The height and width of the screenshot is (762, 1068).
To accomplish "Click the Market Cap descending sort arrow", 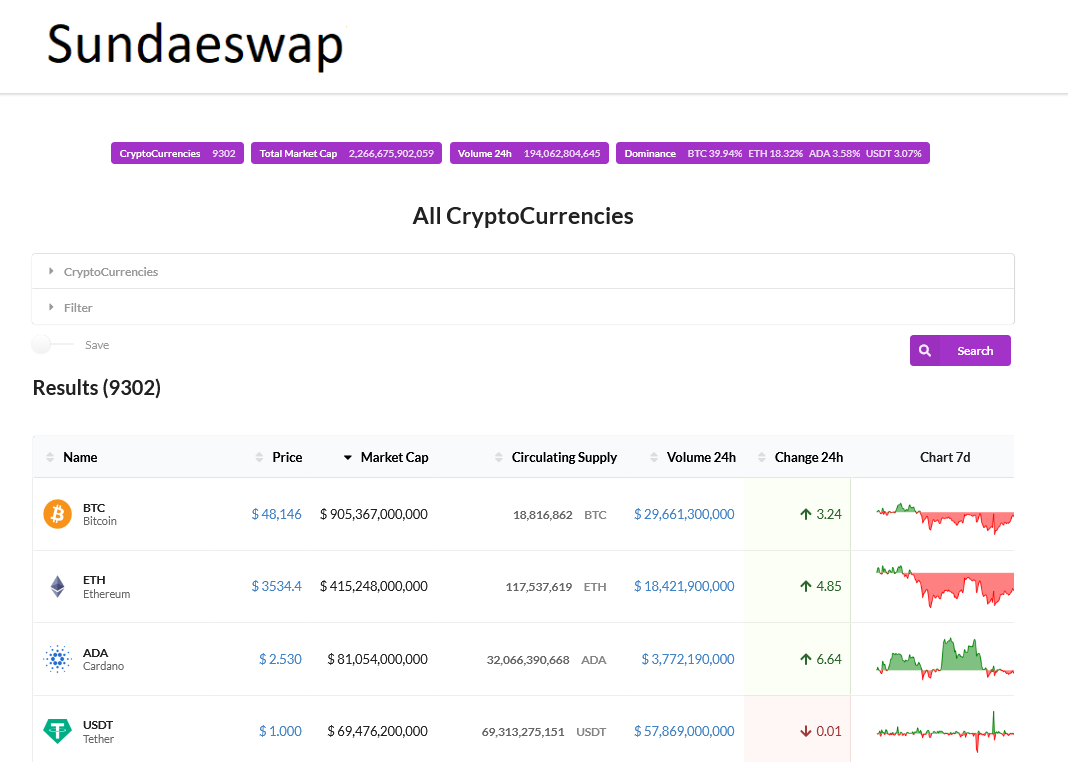I will (347, 457).
